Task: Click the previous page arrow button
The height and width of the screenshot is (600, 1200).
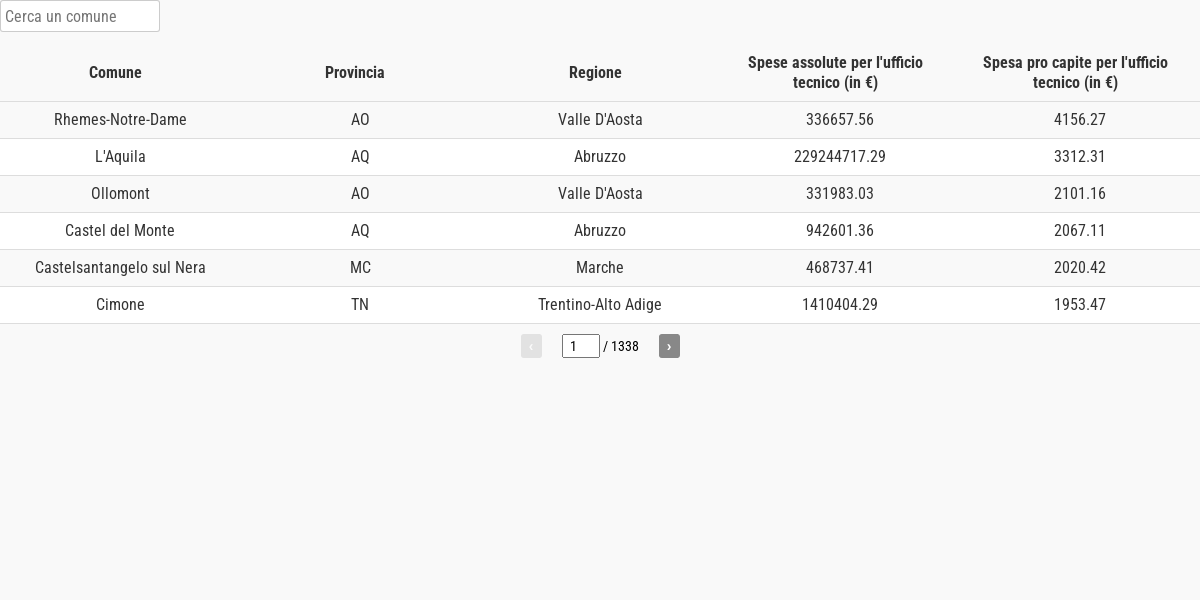Action: 531,346
